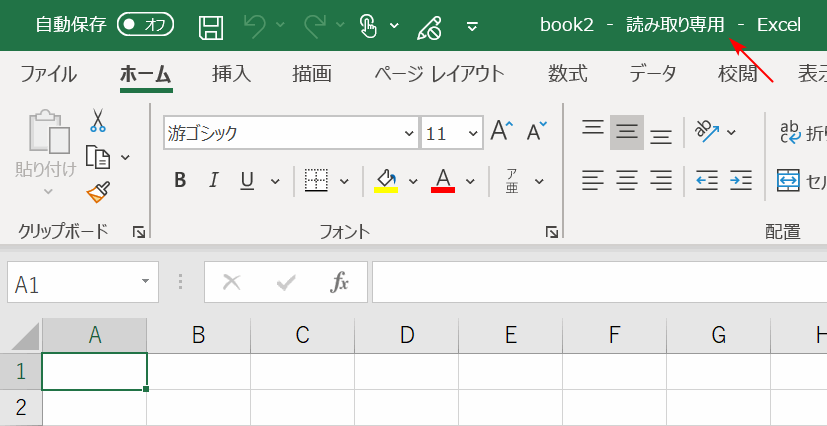Viewport: 827px width, 426px height.
Task: Click the Wrap Text icon
Action: 790,132
